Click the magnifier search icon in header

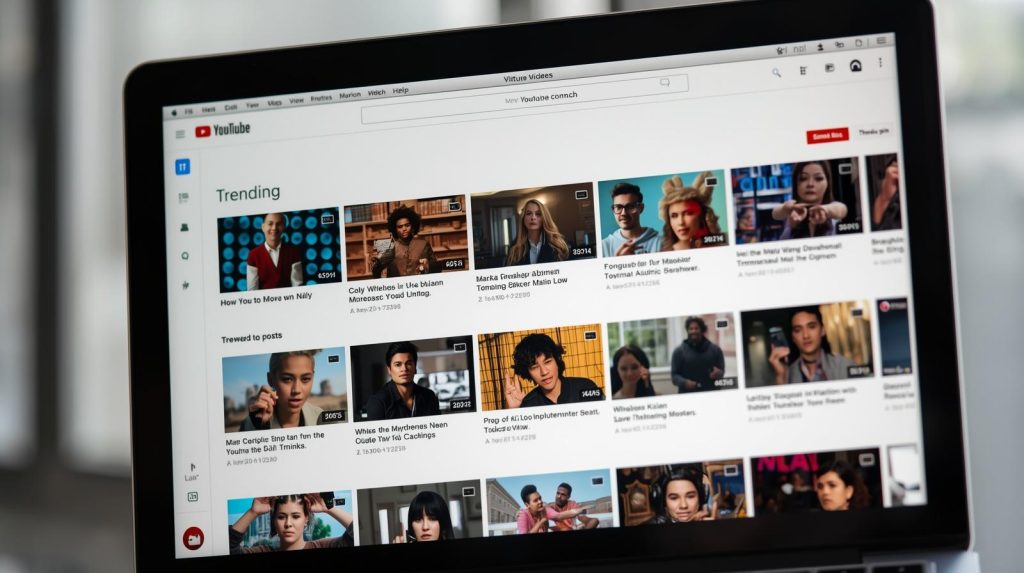point(776,73)
